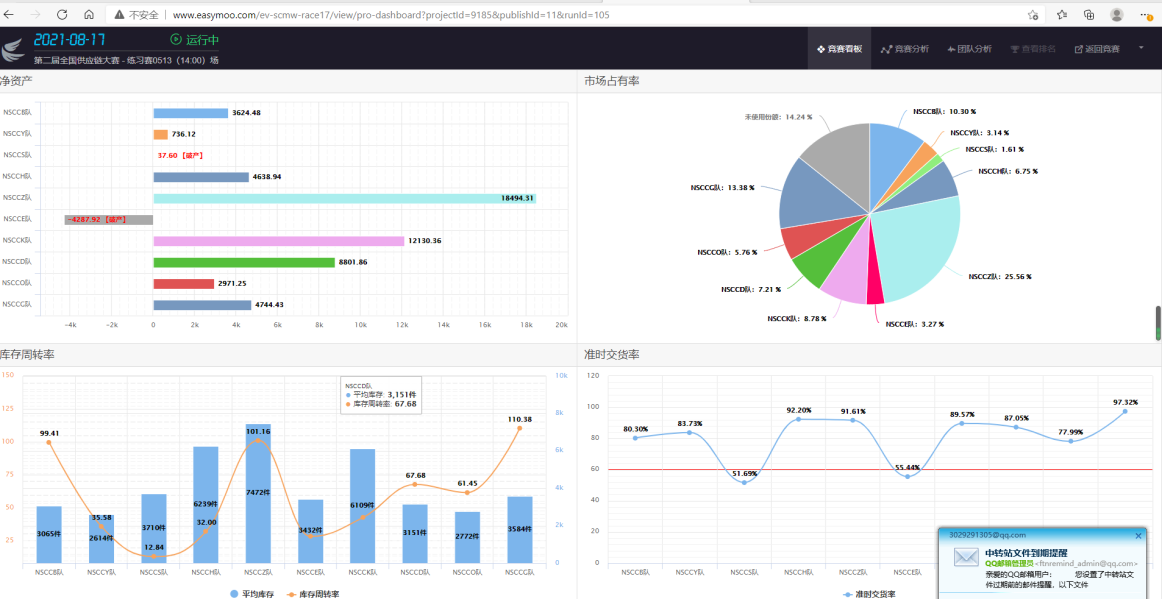Viewport: 1162px width, 599px height.
Task: Click the browser back arrow
Action: click(10, 15)
